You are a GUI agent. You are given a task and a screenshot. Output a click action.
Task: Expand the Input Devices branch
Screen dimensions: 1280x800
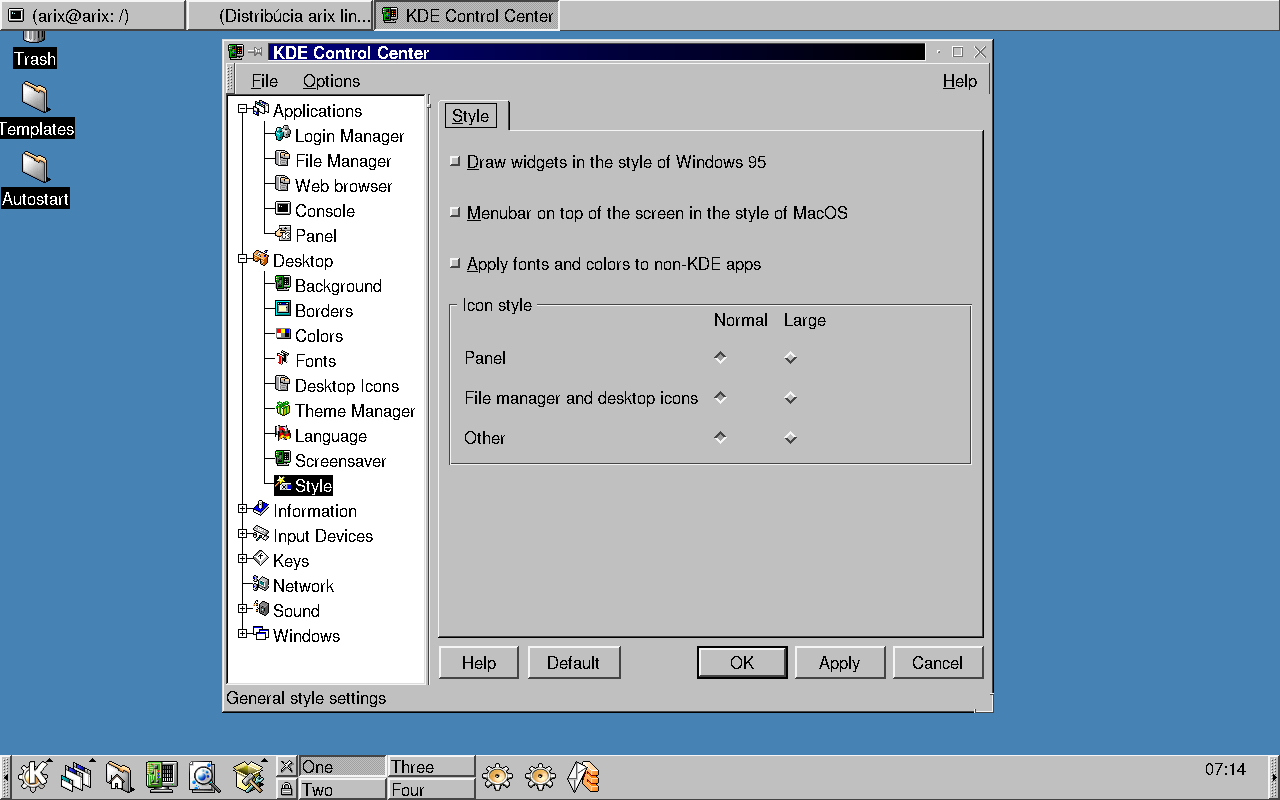pos(242,534)
